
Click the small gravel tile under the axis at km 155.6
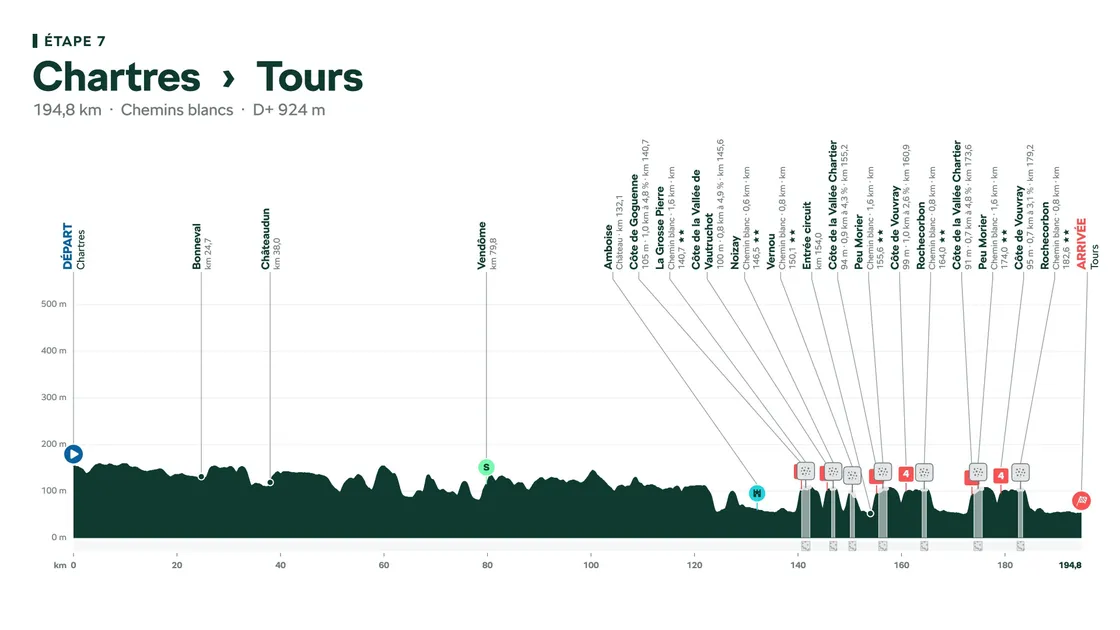pos(883,546)
